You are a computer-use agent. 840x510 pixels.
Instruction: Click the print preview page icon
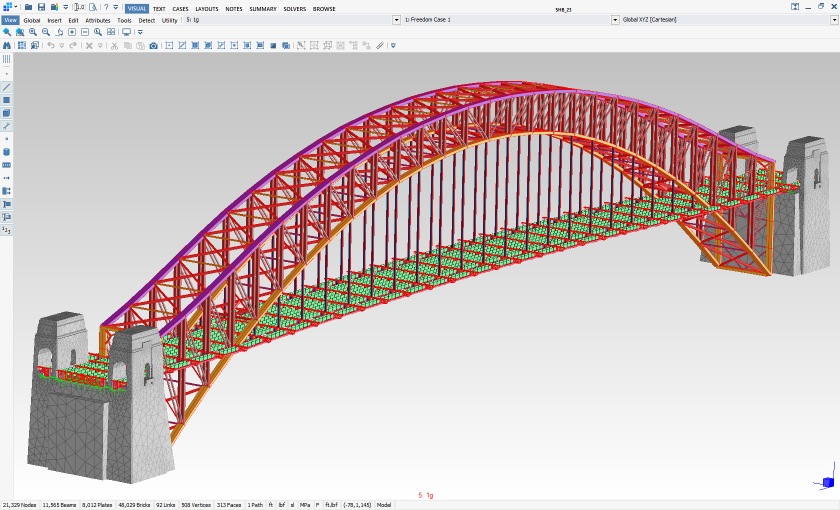point(93,7)
